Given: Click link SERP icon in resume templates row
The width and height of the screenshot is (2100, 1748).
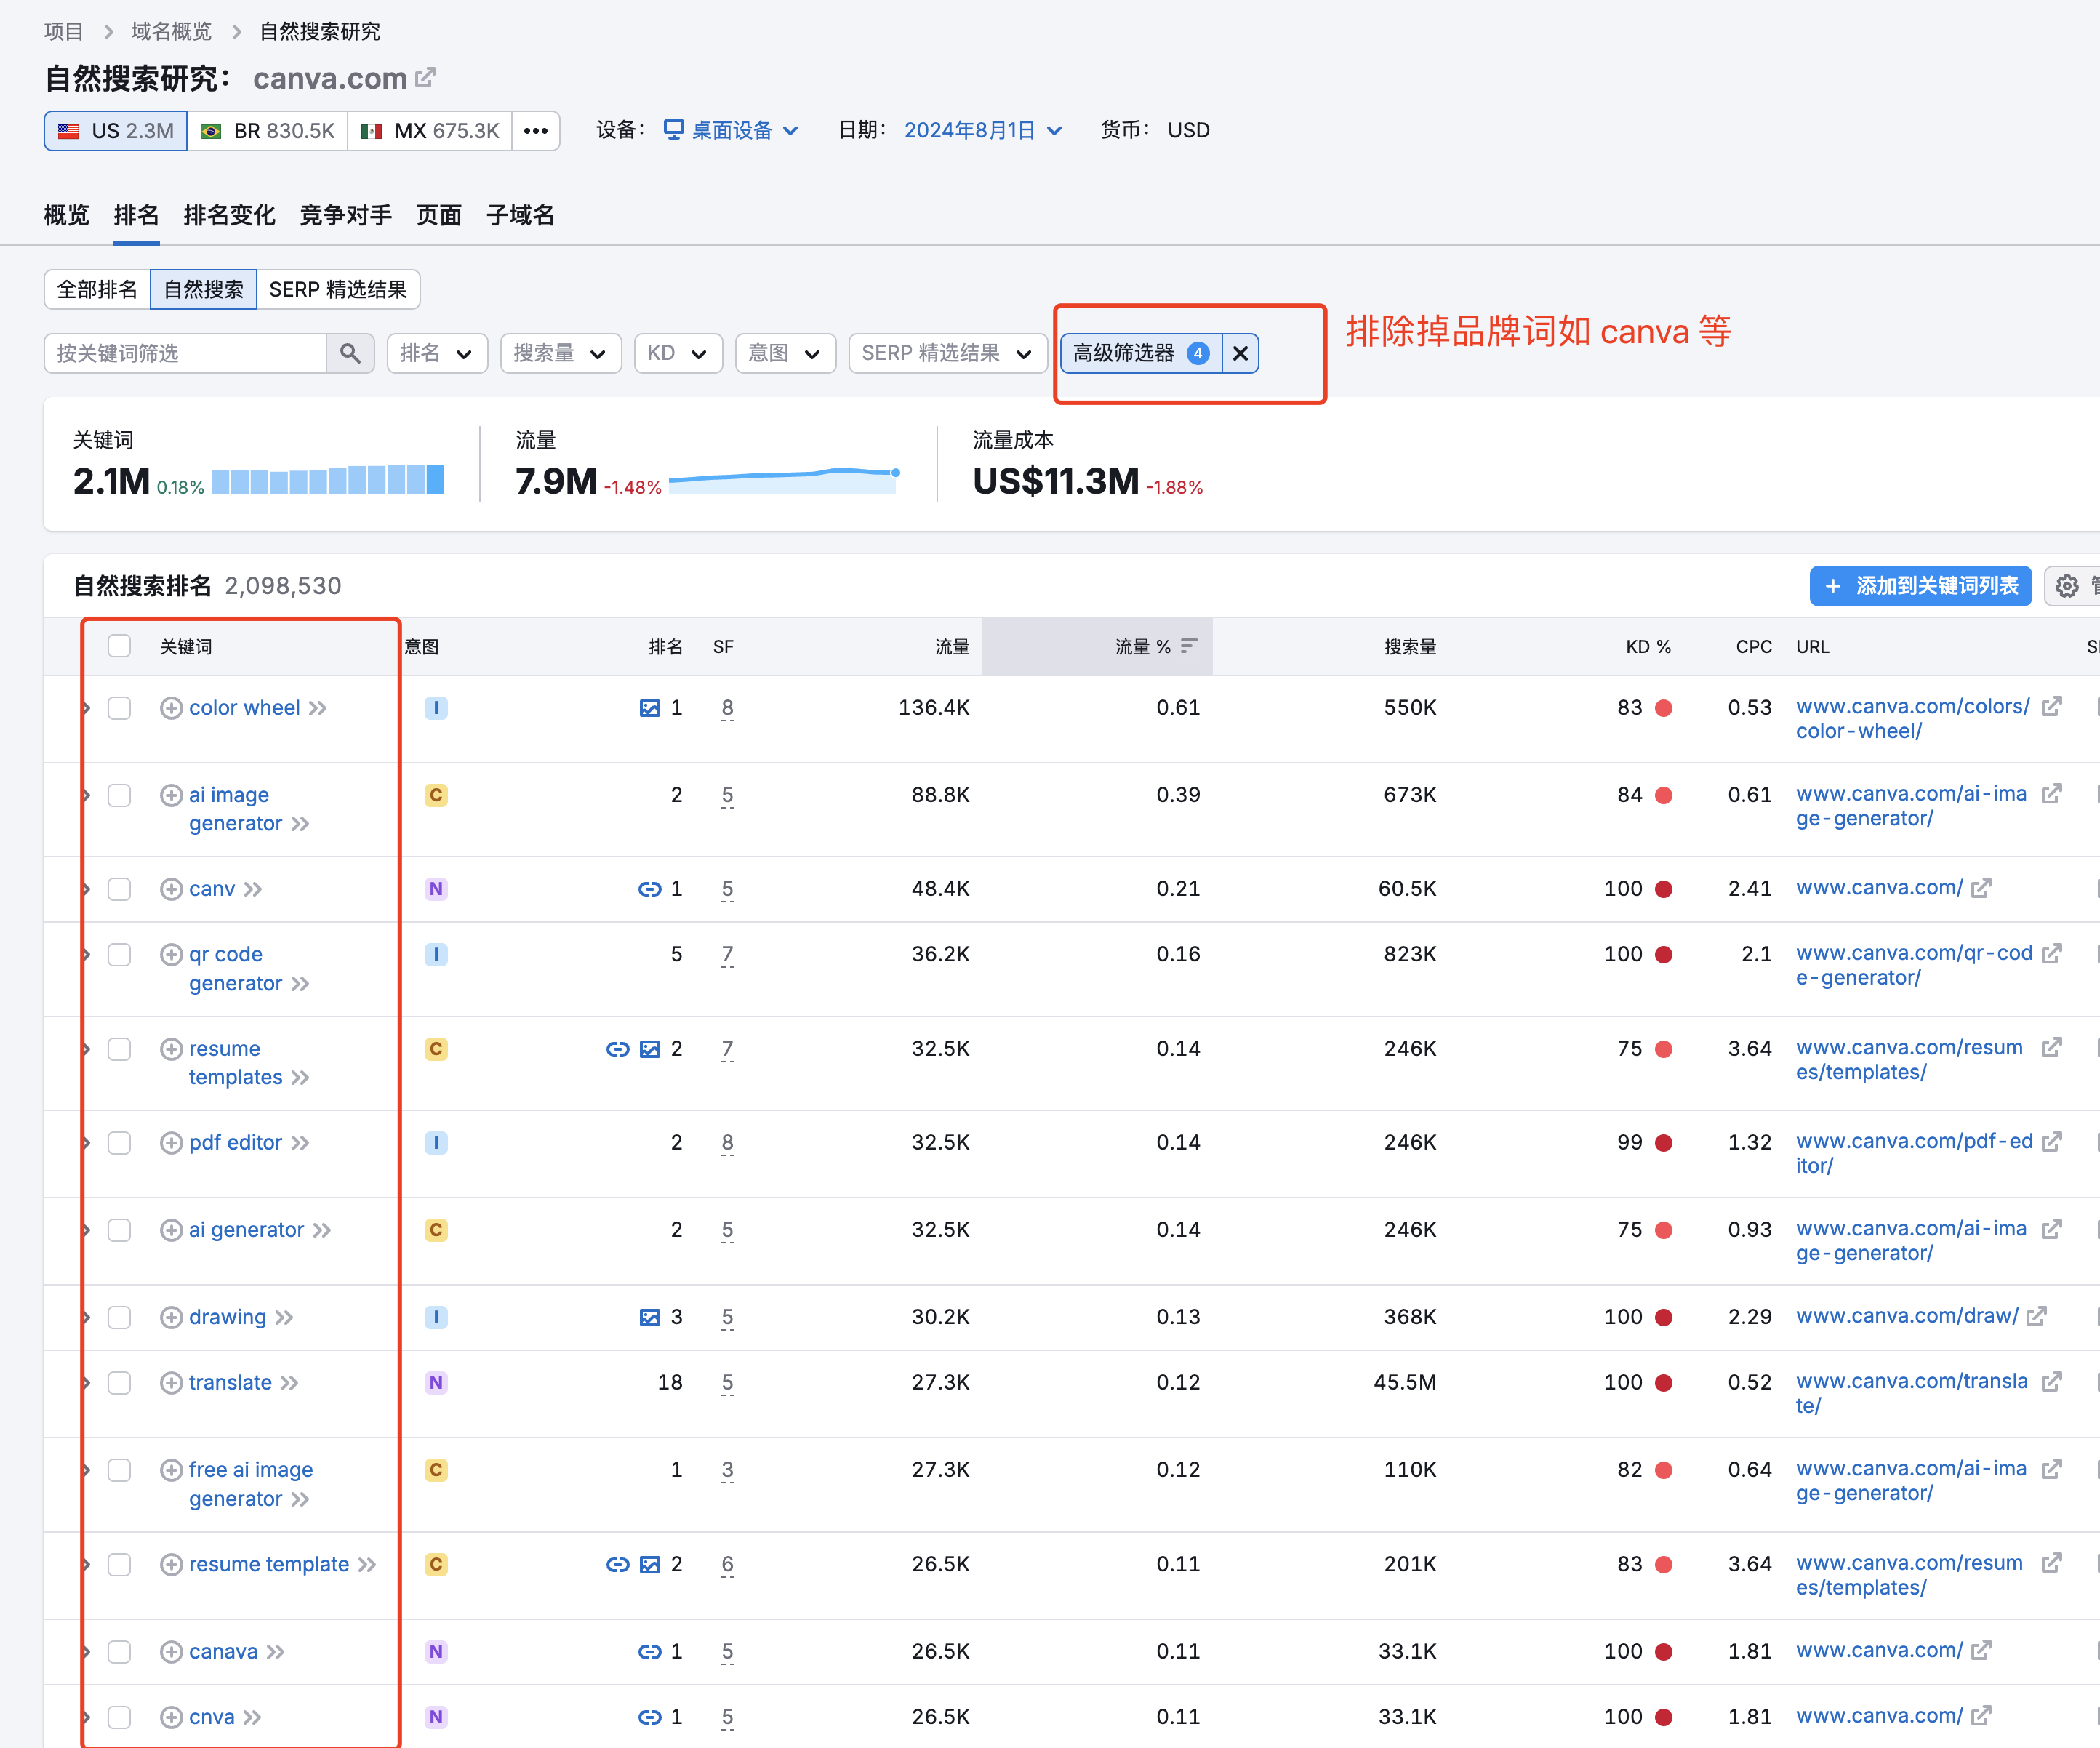Looking at the screenshot, I should (618, 1049).
